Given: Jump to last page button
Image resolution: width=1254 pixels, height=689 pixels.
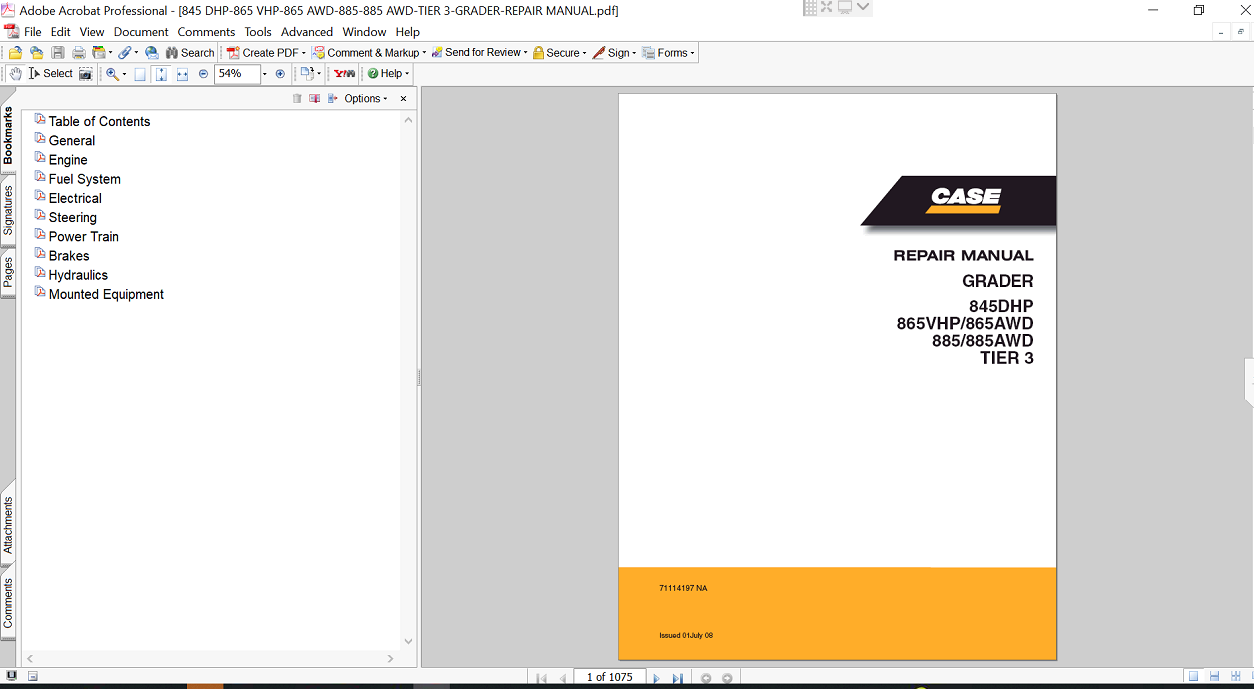Looking at the screenshot, I should pyautogui.click(x=677, y=678).
